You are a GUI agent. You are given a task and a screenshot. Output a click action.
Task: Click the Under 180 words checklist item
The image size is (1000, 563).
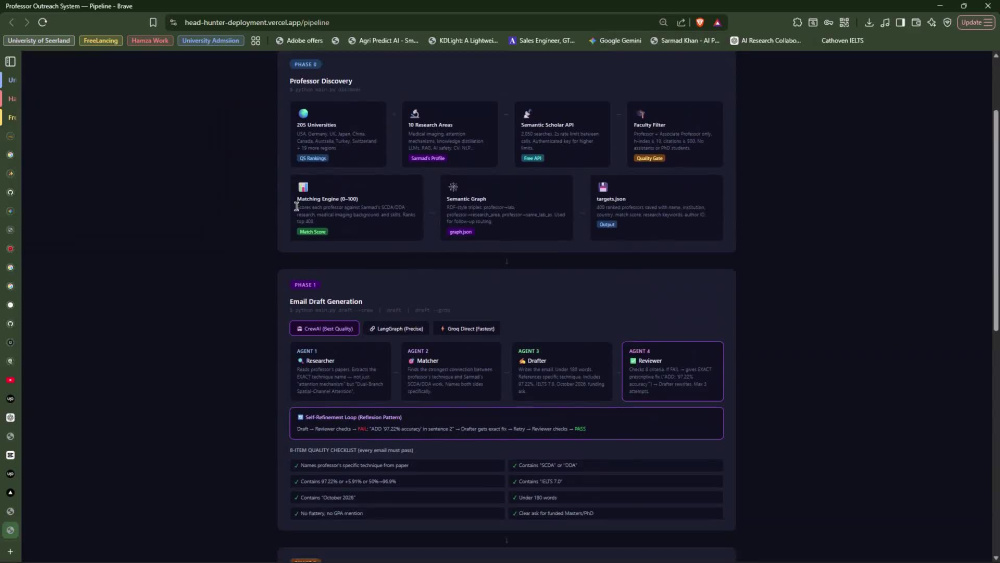point(615,497)
